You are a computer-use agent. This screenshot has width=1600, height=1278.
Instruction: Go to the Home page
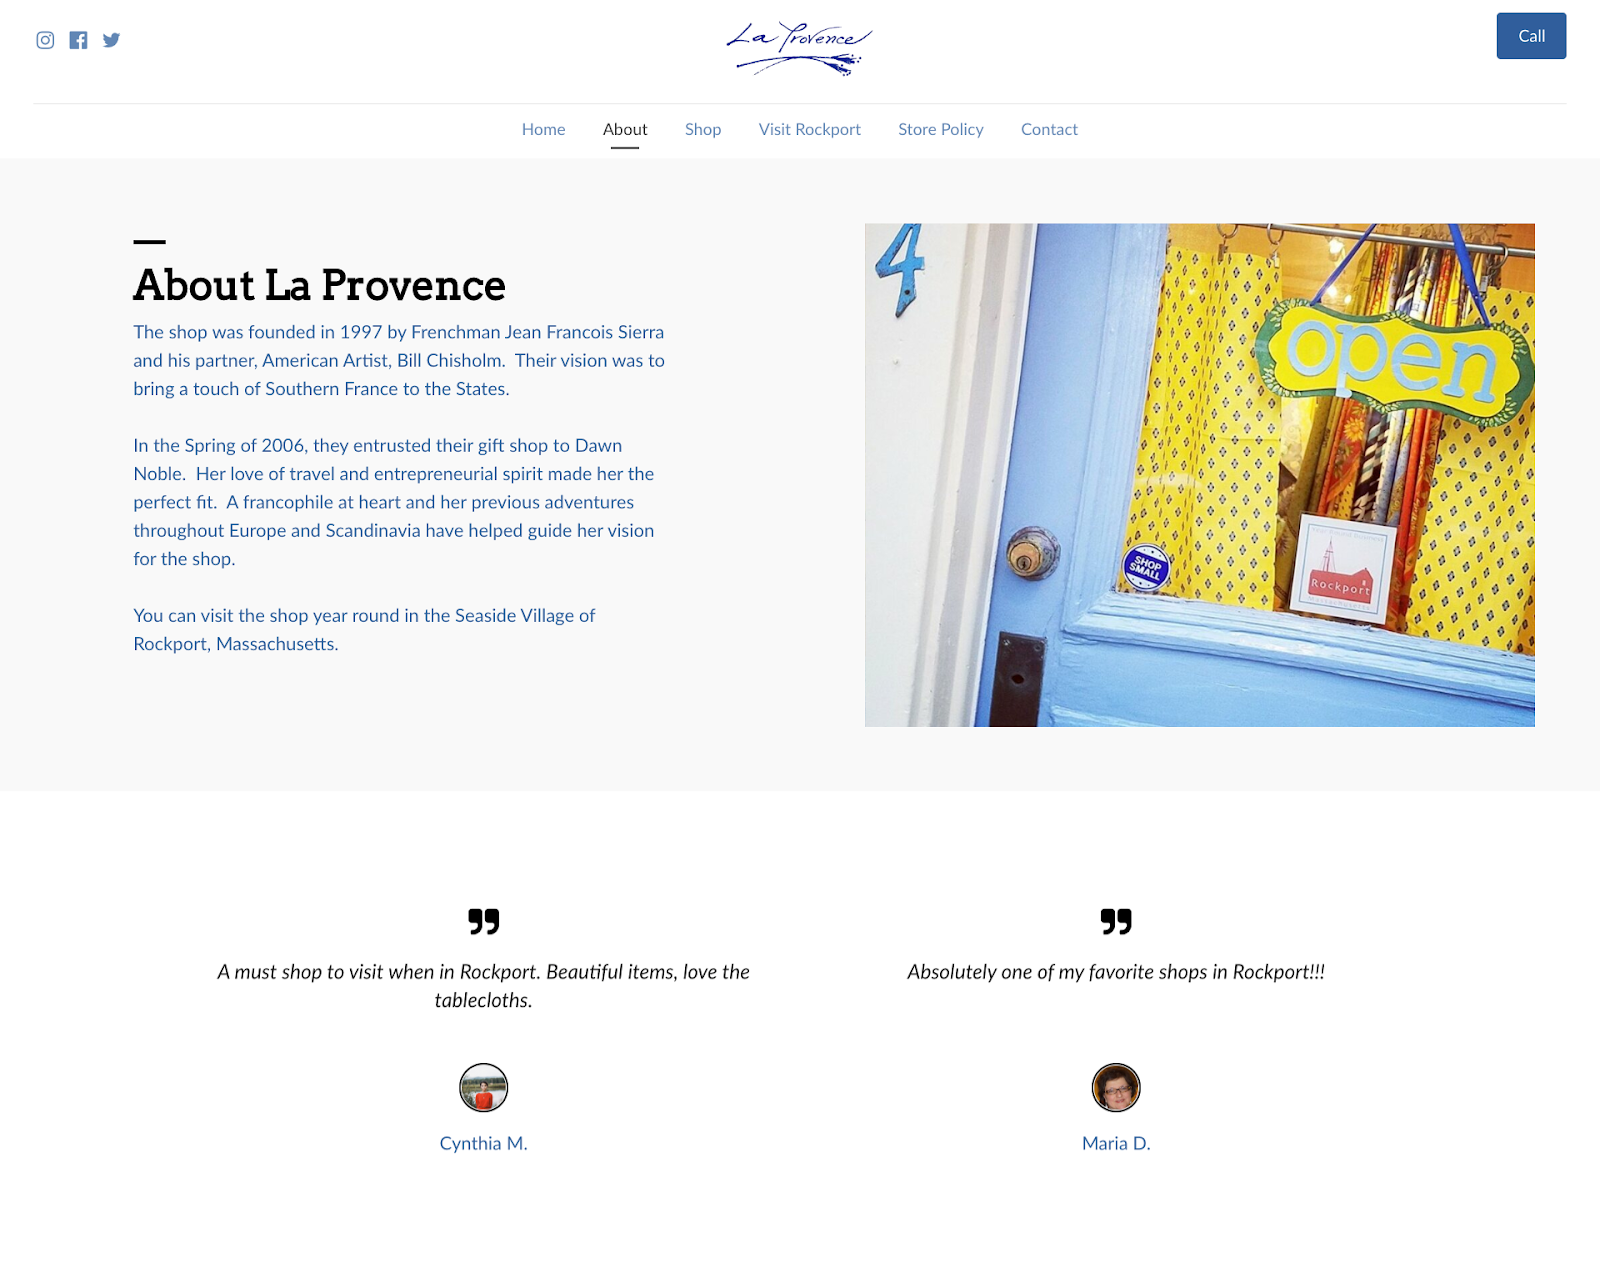pos(543,129)
